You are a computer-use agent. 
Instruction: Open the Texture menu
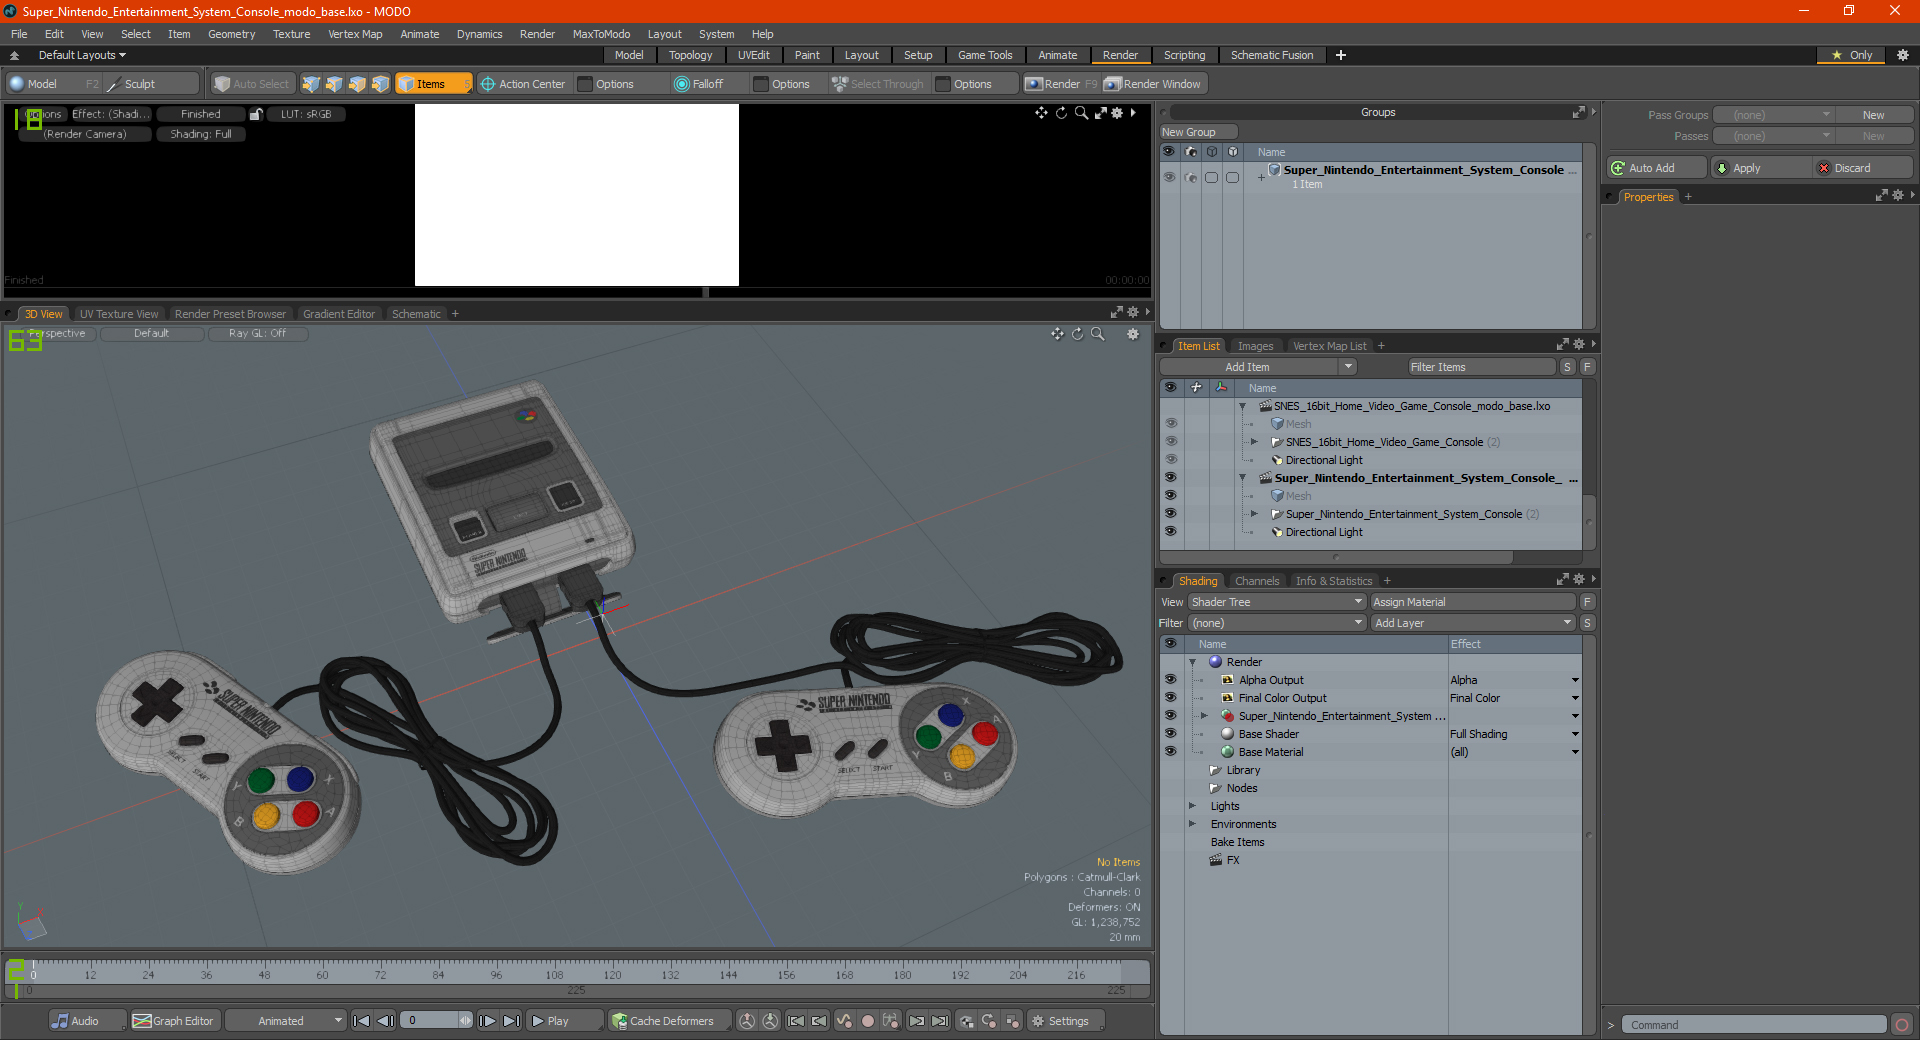[291, 34]
